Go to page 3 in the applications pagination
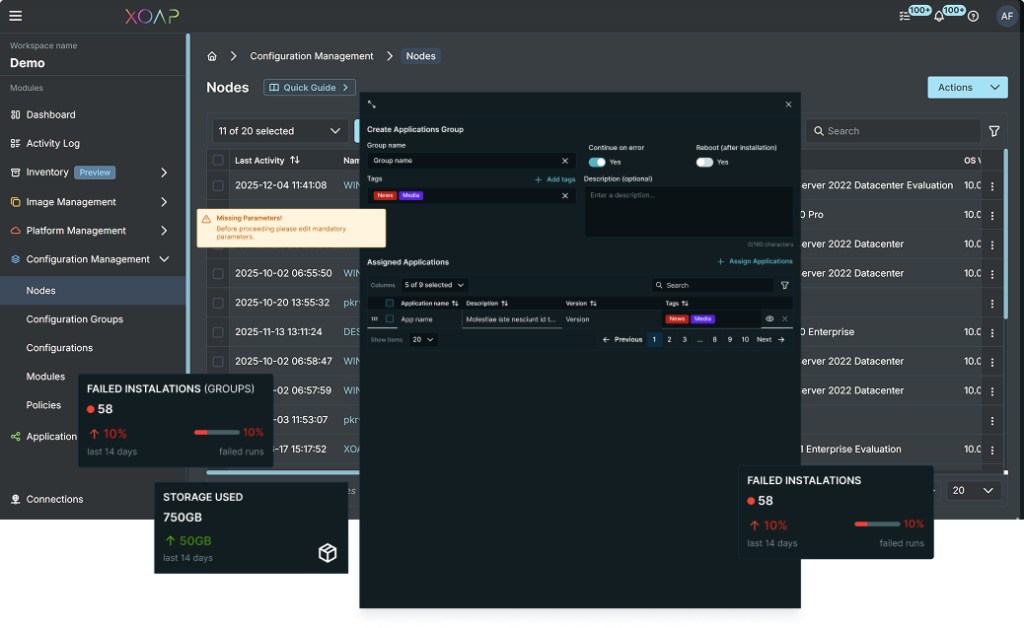This screenshot has height=628, width=1024. 685,339
